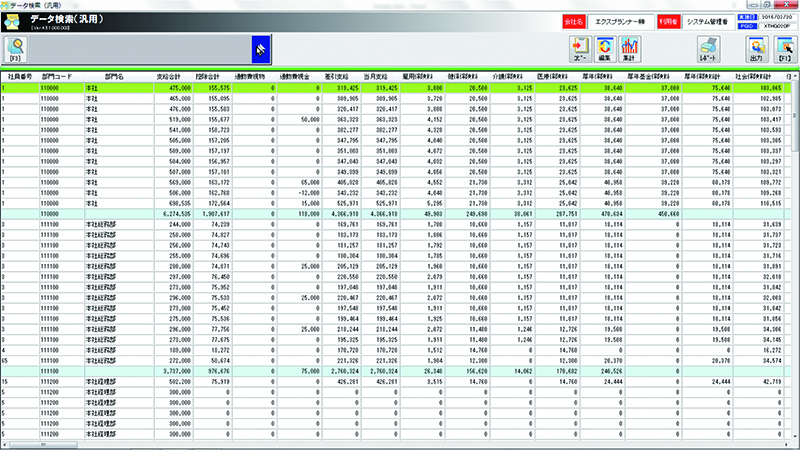The image size is (800, 450).
Task: Select the 110000 subtotal row showing 6,274,535
Action: point(400,213)
